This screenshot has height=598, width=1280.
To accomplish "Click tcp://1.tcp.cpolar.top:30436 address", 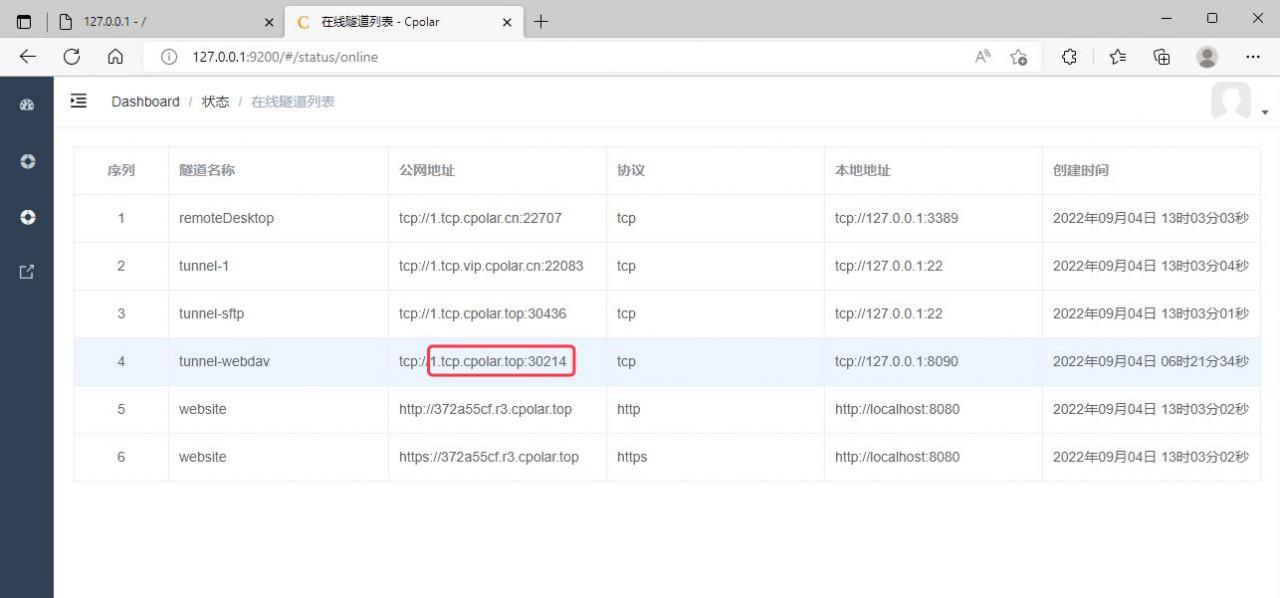I will coord(482,314).
